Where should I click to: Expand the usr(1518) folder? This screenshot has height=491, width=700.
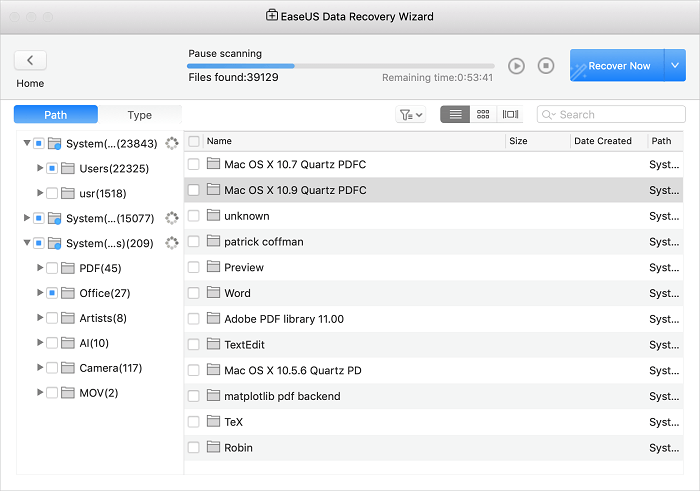40,193
